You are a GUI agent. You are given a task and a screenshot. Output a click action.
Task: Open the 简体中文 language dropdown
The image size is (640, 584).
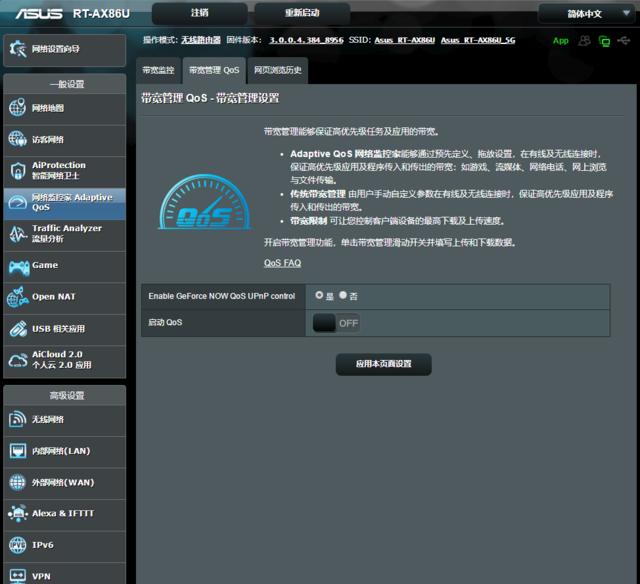pyautogui.click(x=585, y=14)
